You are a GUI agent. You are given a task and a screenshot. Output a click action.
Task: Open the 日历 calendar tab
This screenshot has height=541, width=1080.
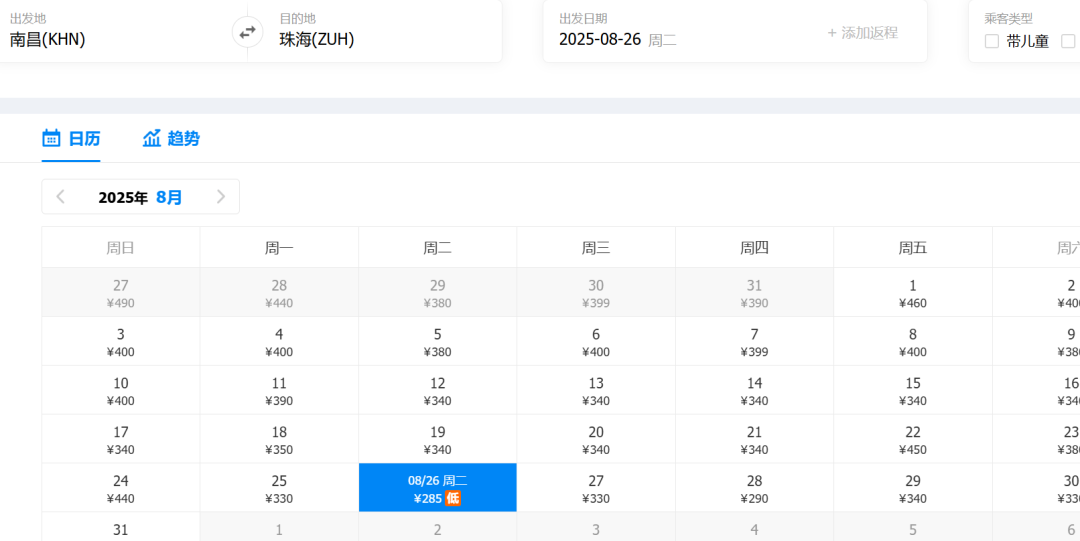tap(71, 139)
